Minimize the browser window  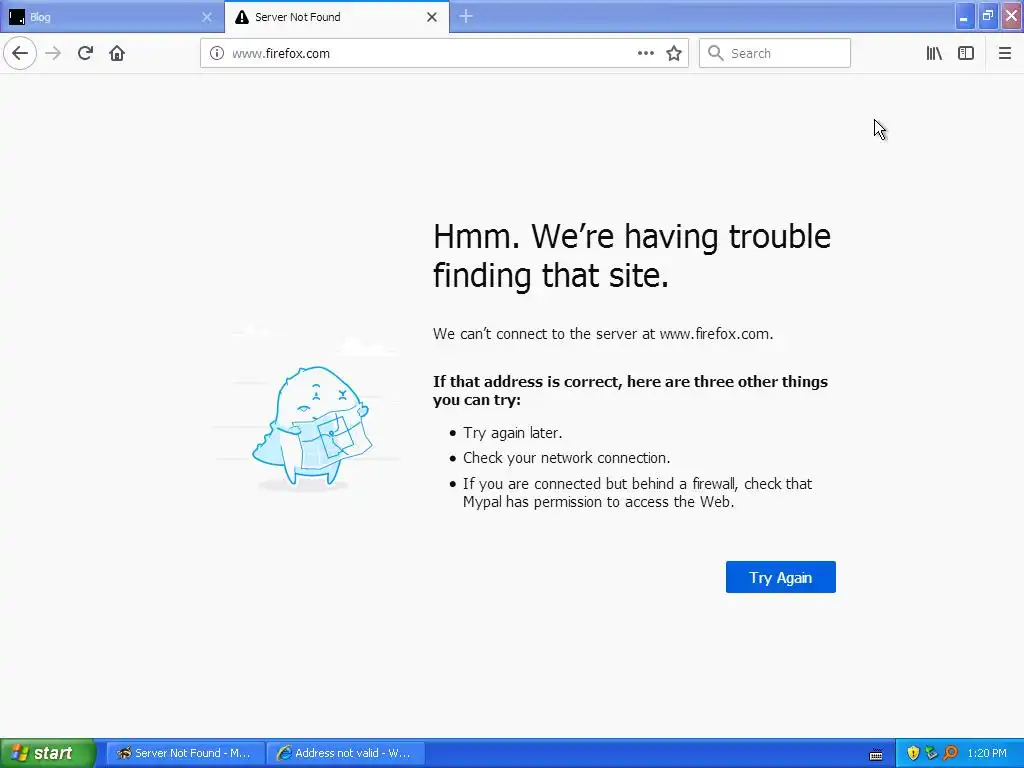click(964, 16)
